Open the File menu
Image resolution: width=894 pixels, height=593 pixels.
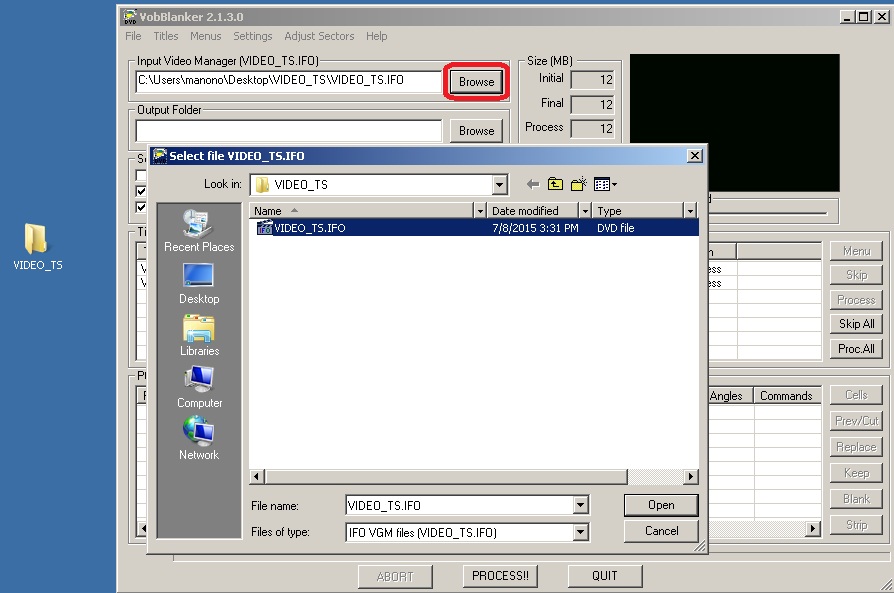point(133,36)
